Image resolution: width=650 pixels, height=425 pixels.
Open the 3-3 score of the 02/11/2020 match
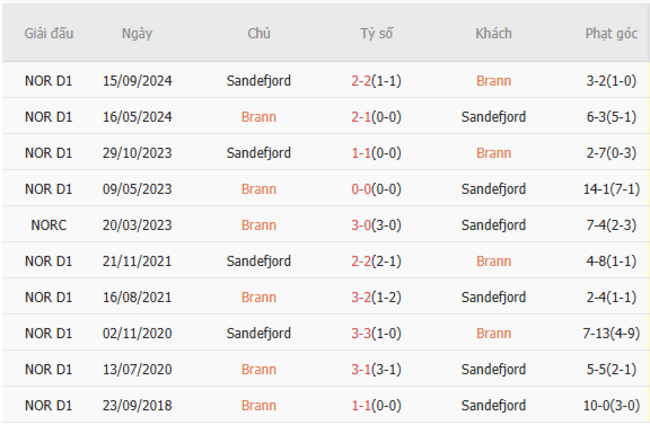point(361,333)
